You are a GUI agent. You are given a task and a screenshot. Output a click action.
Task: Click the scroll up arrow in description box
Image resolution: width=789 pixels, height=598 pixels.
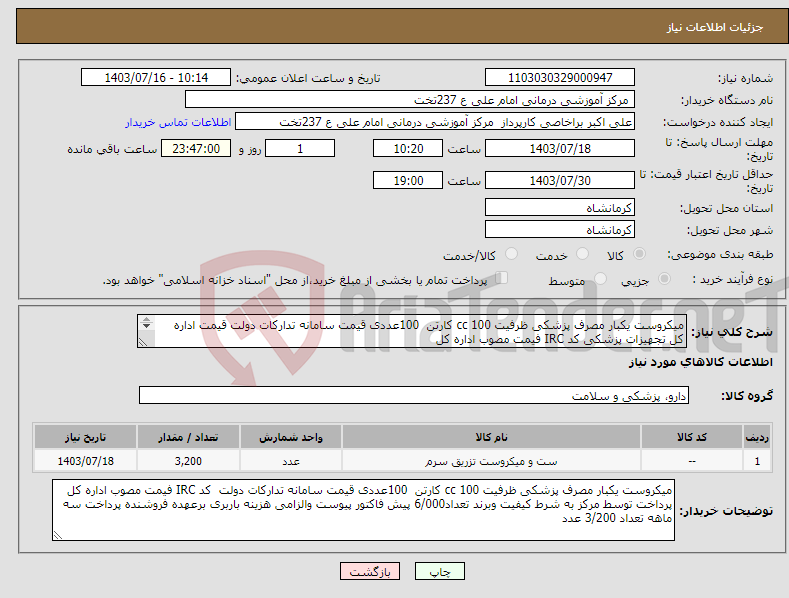point(146,320)
